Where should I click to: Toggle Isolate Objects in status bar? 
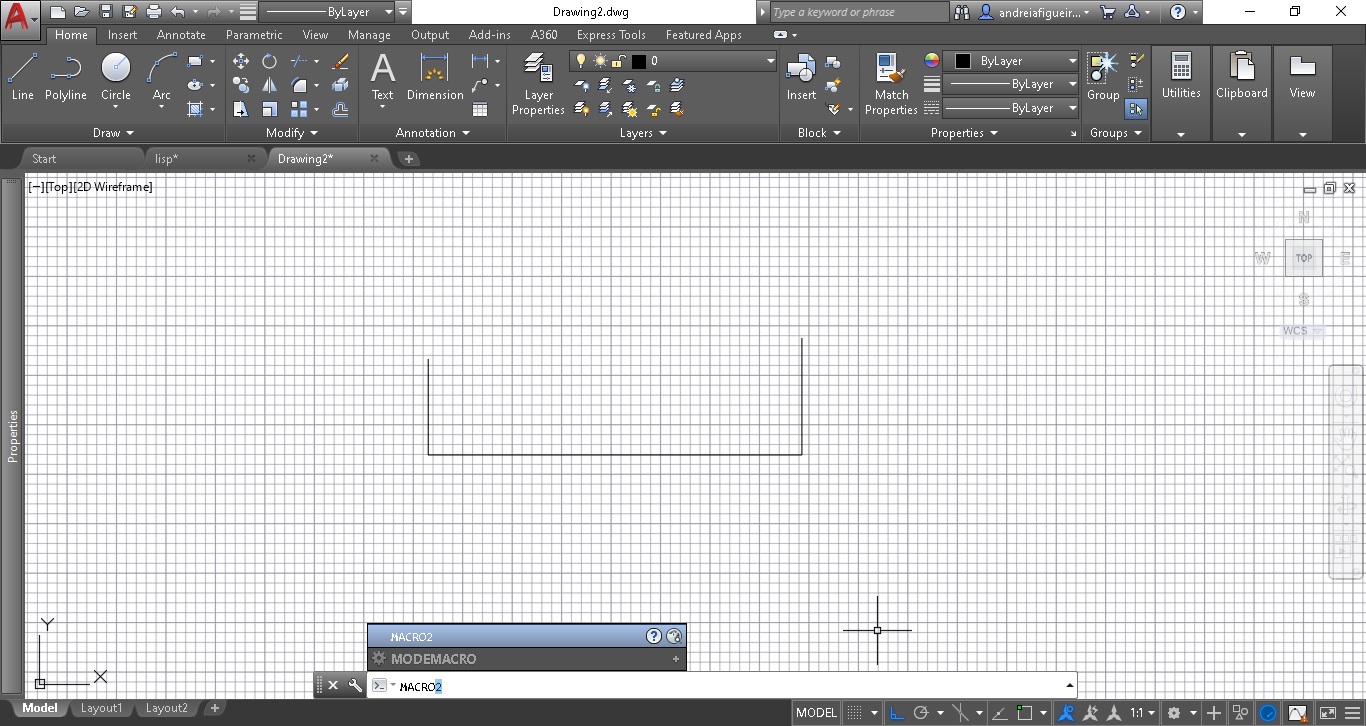click(1241, 713)
